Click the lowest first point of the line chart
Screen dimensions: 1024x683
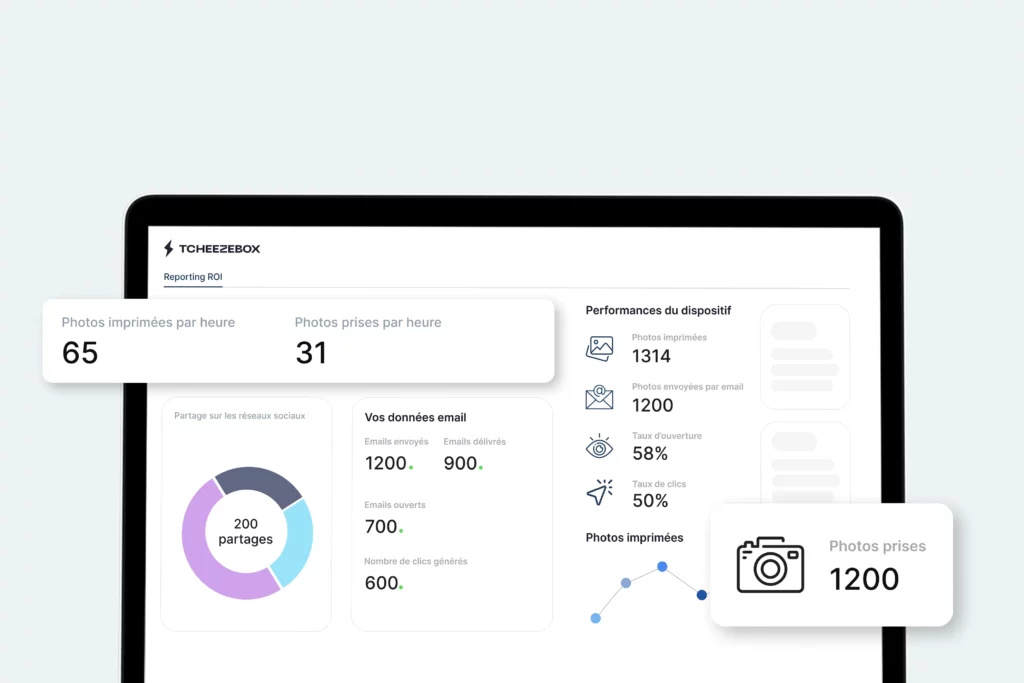point(596,618)
